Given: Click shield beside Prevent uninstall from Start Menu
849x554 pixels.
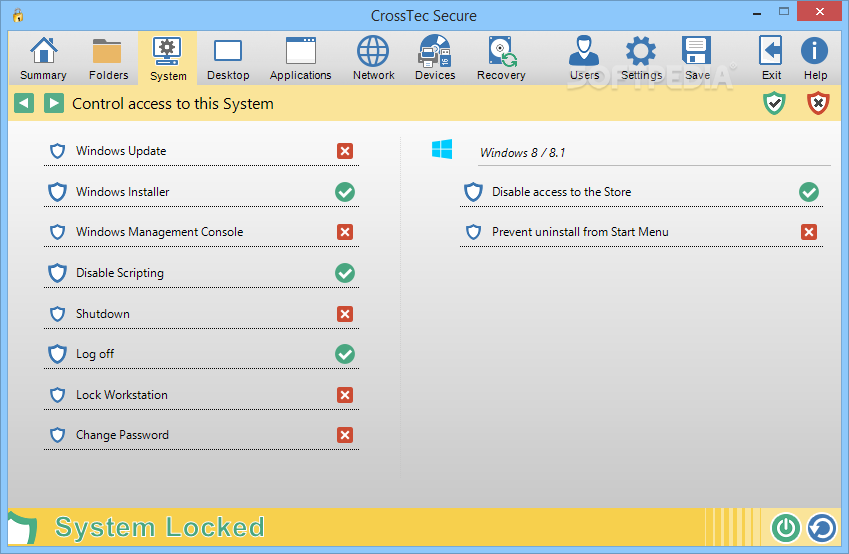Looking at the screenshot, I should (x=473, y=232).
